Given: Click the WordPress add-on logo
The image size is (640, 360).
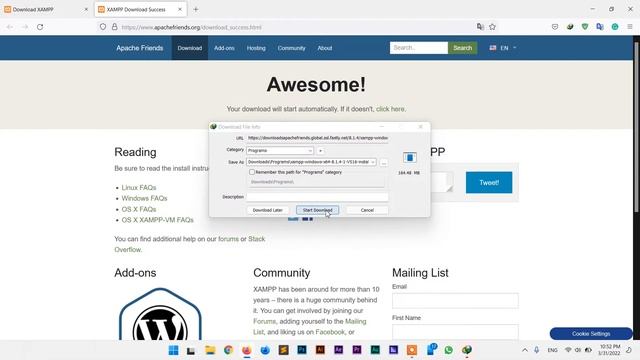Looking at the screenshot, I should point(160,314).
